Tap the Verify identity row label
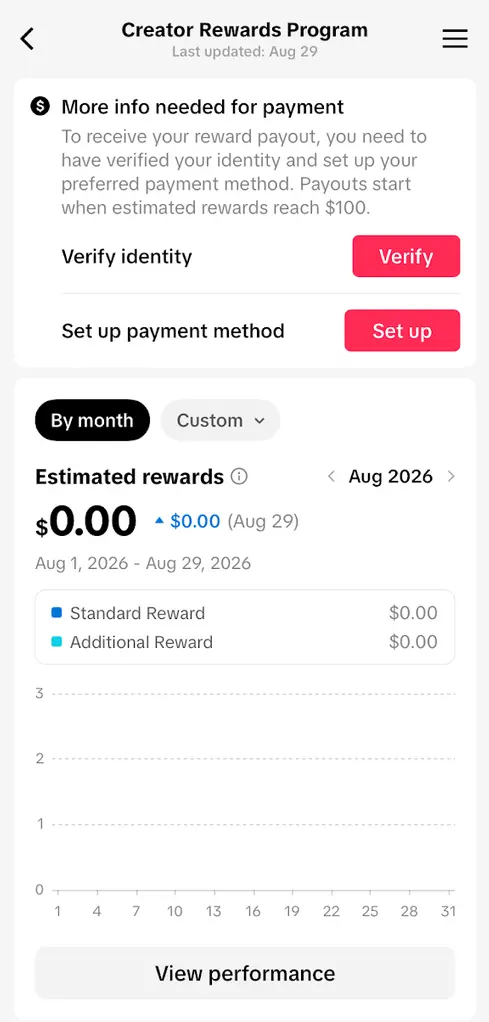 tap(126, 256)
